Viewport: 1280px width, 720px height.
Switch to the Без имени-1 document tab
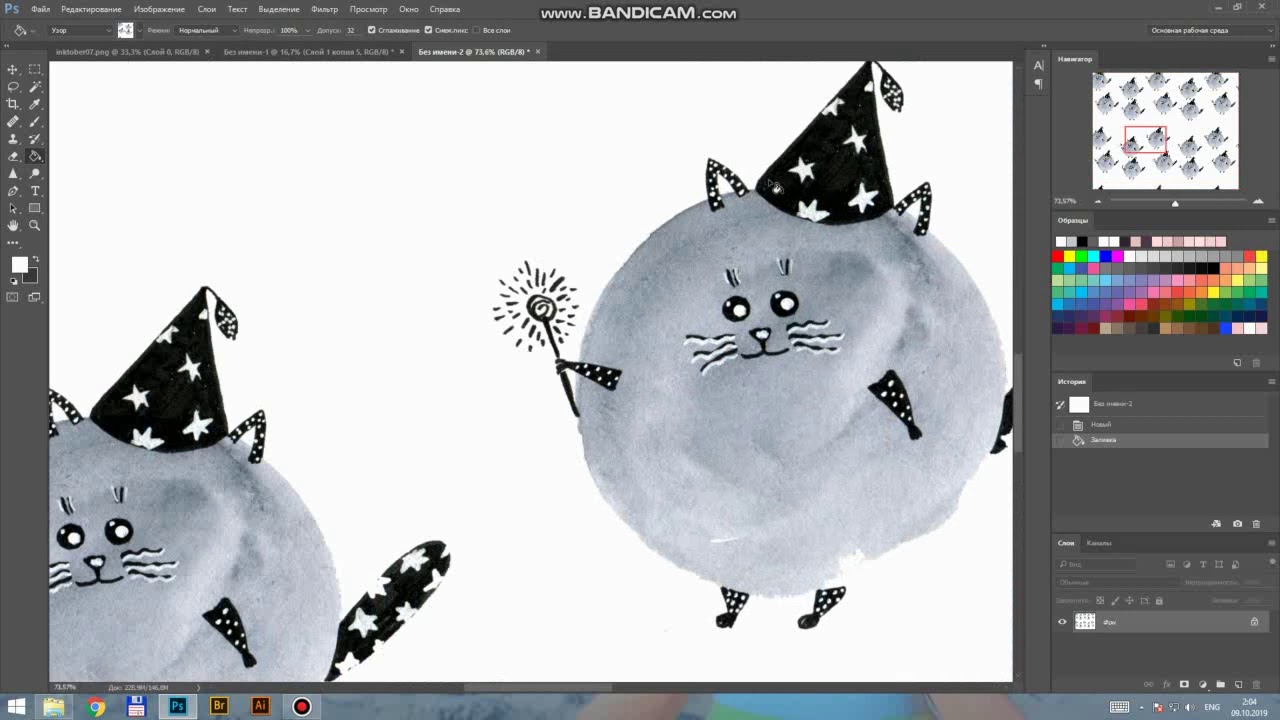click(310, 51)
